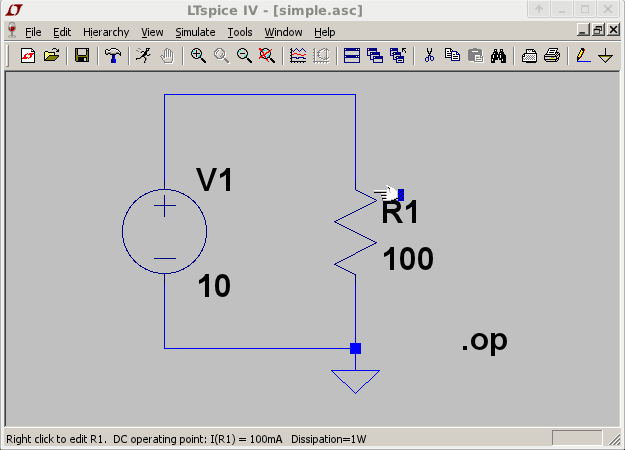Viewport: 625px width, 450px height.
Task: Click the V1 voltage source symbol
Action: 165,231
